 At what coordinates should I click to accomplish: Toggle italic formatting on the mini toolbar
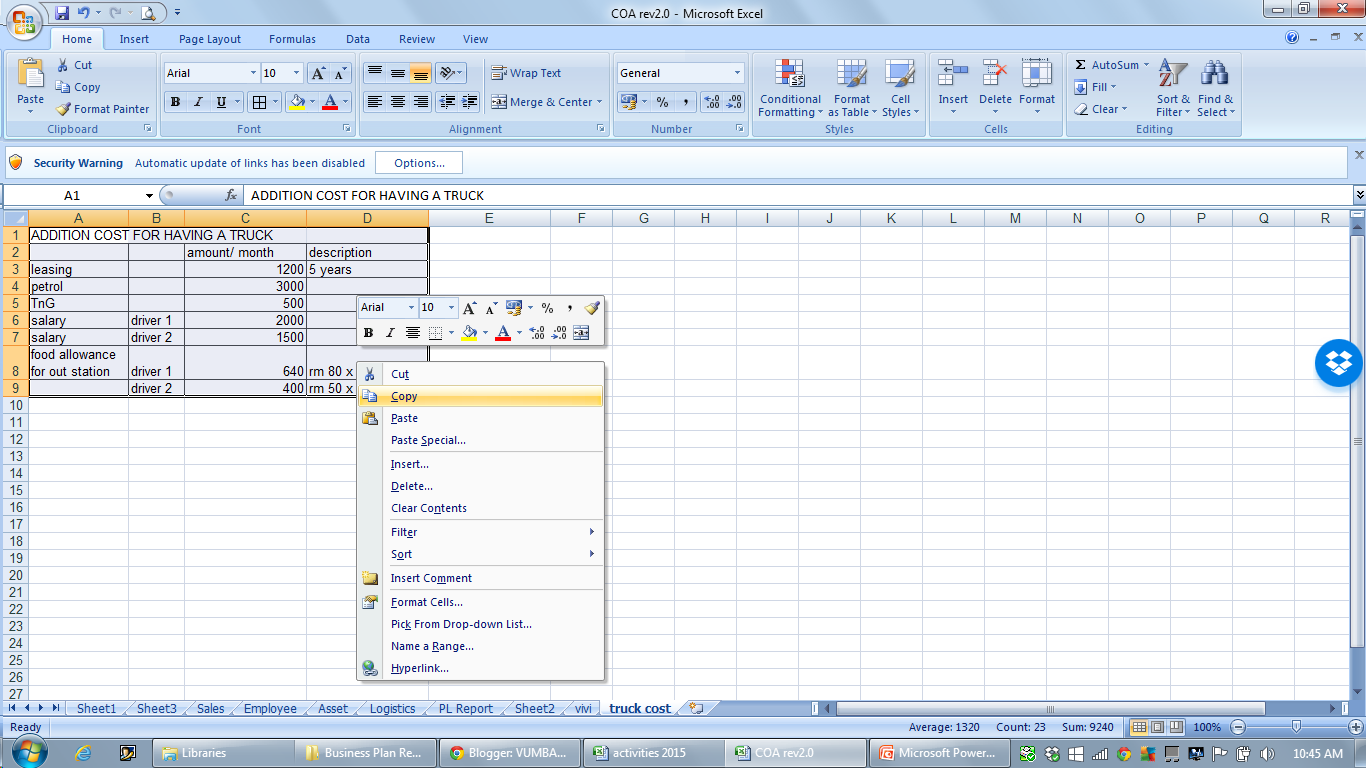390,333
